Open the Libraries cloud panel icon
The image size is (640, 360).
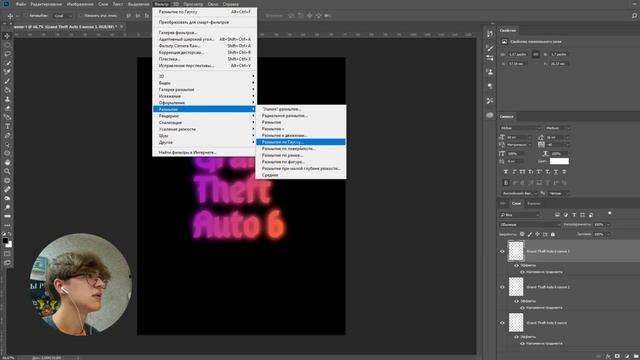490,115
